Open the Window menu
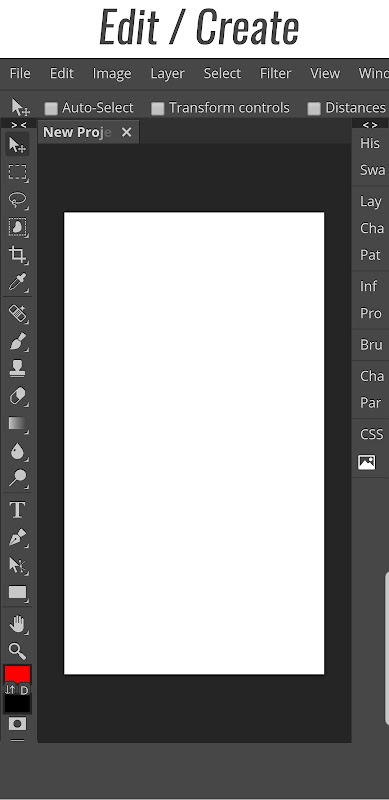Viewport: 389px width, 800px height. [373, 73]
